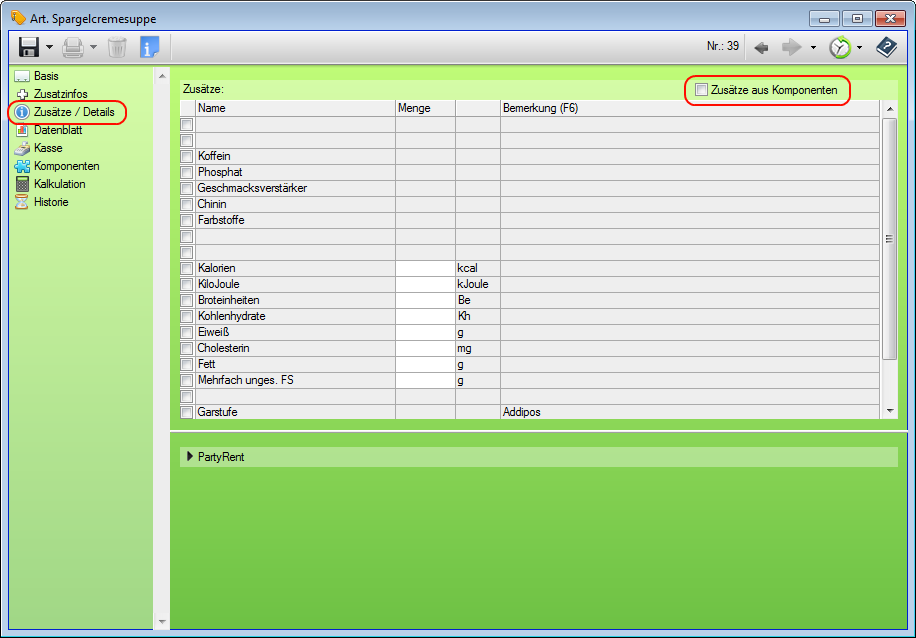Viewport: 916px width, 638px height.
Task: Switch to Kalkulation in sidebar
Action: tap(59, 184)
